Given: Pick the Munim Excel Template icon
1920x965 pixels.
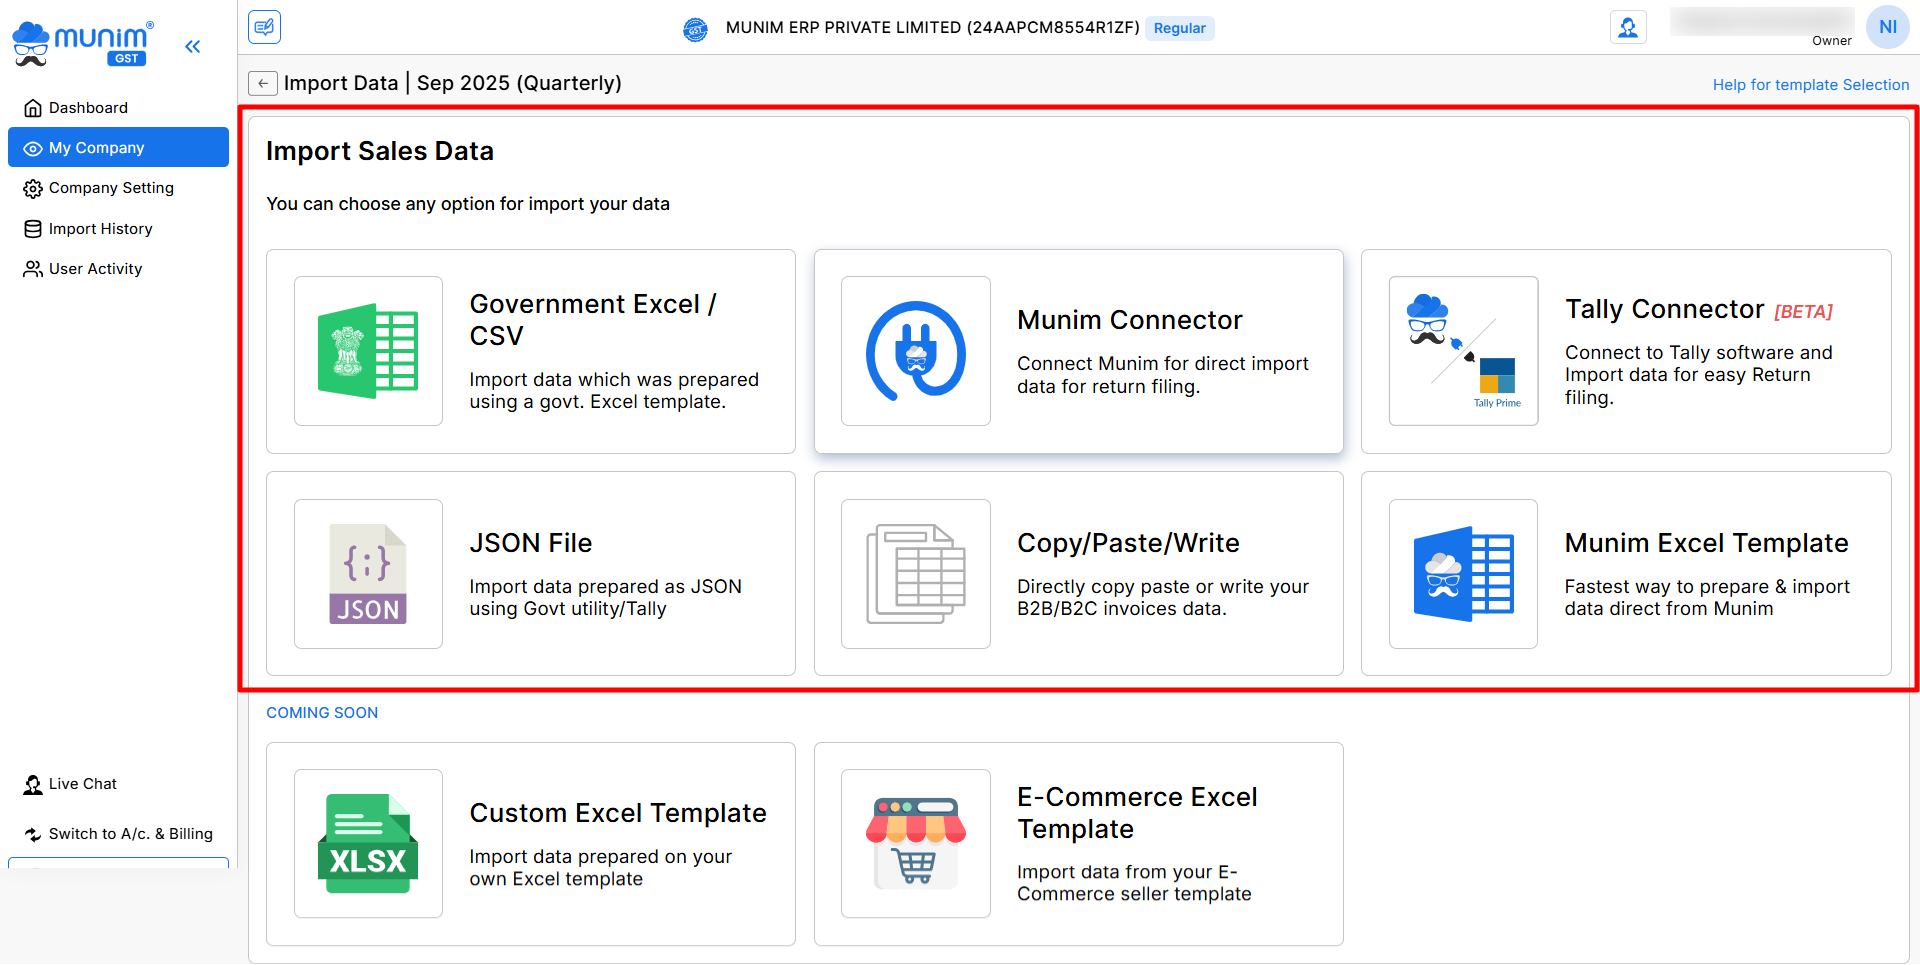Looking at the screenshot, I should (1463, 574).
